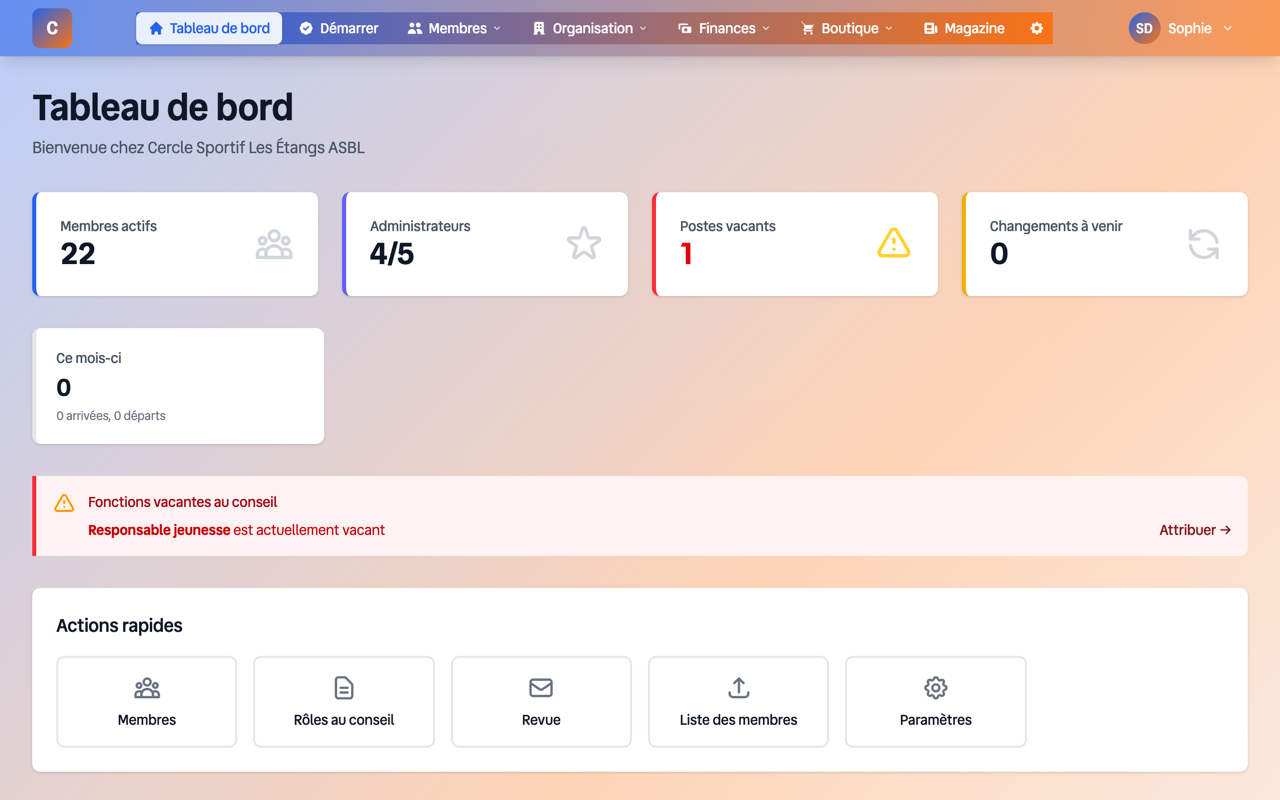This screenshot has height=800, width=1280.
Task: Click the C logo in the header
Action: point(52,28)
